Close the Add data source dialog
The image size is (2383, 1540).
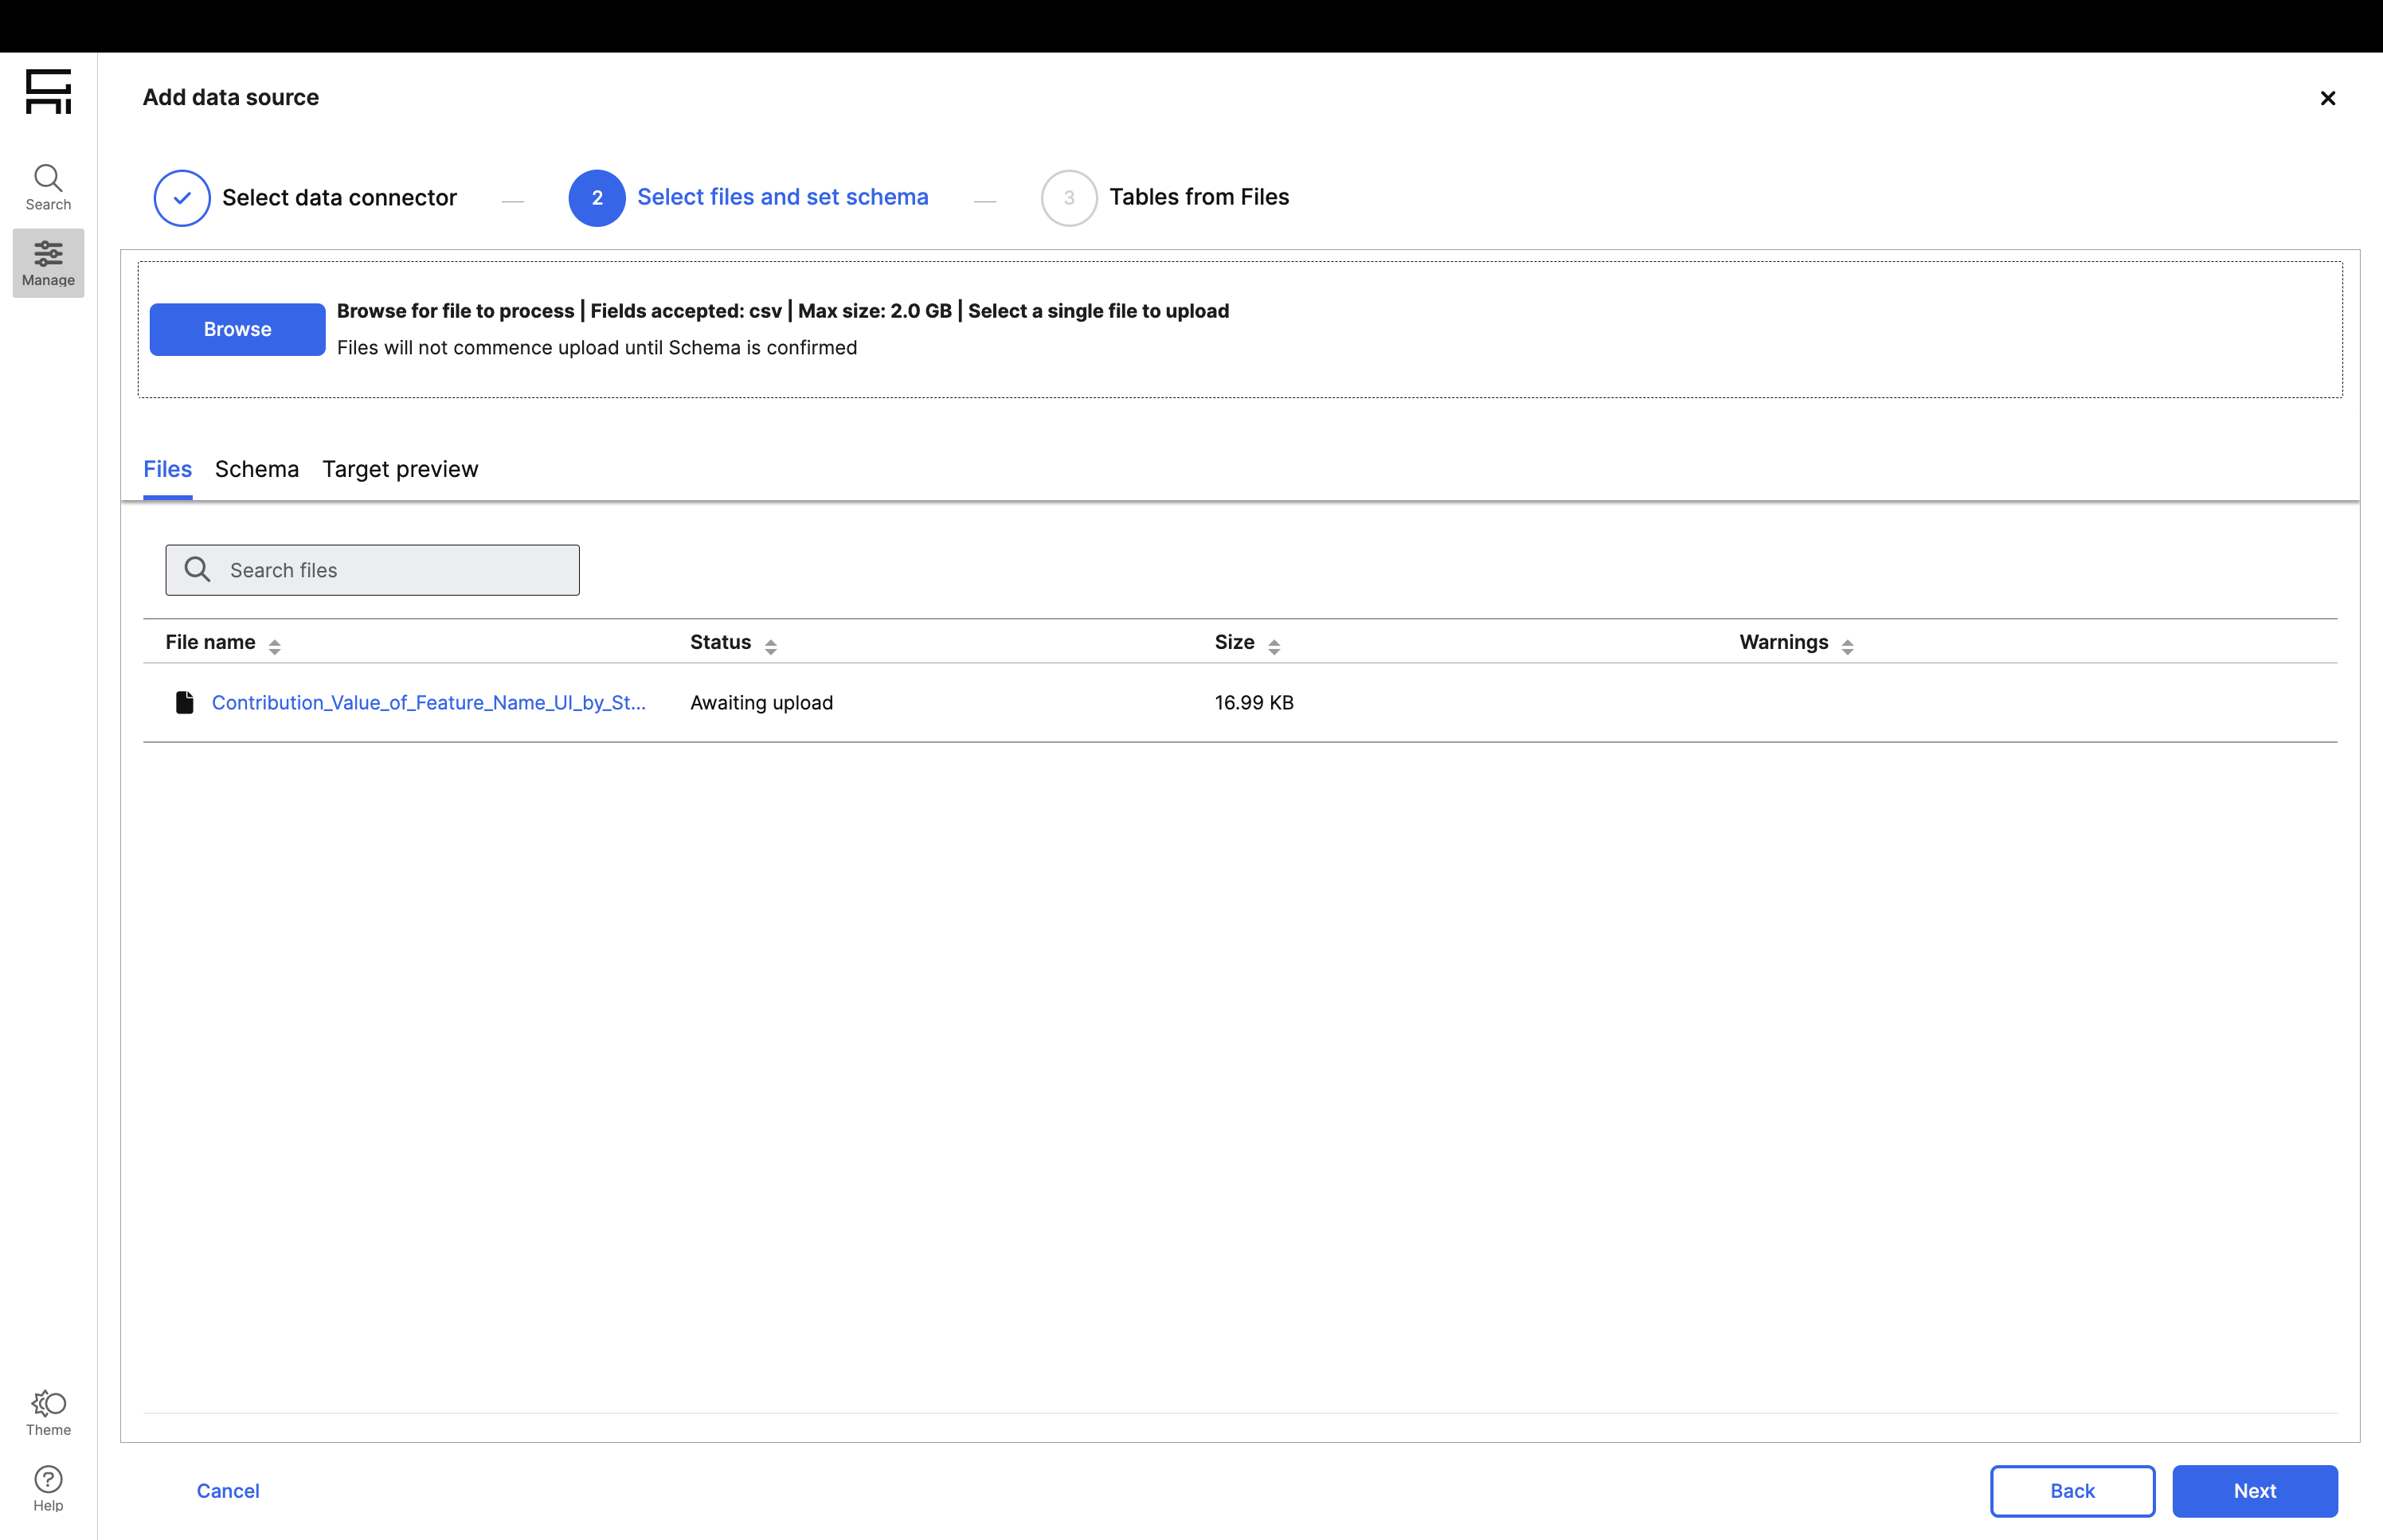click(x=2327, y=98)
